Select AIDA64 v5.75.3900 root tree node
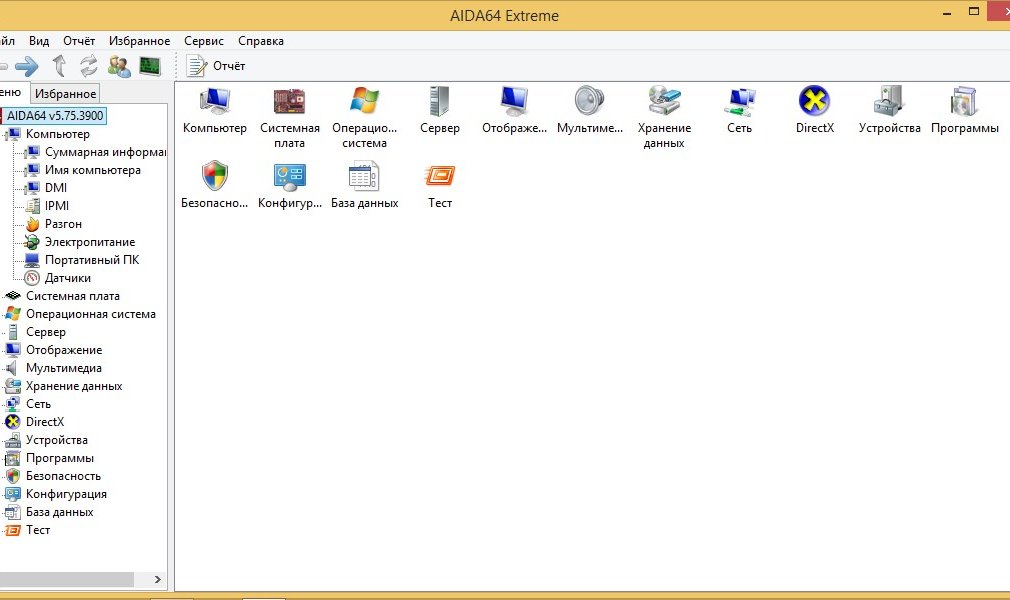1010x600 pixels. 55,116
